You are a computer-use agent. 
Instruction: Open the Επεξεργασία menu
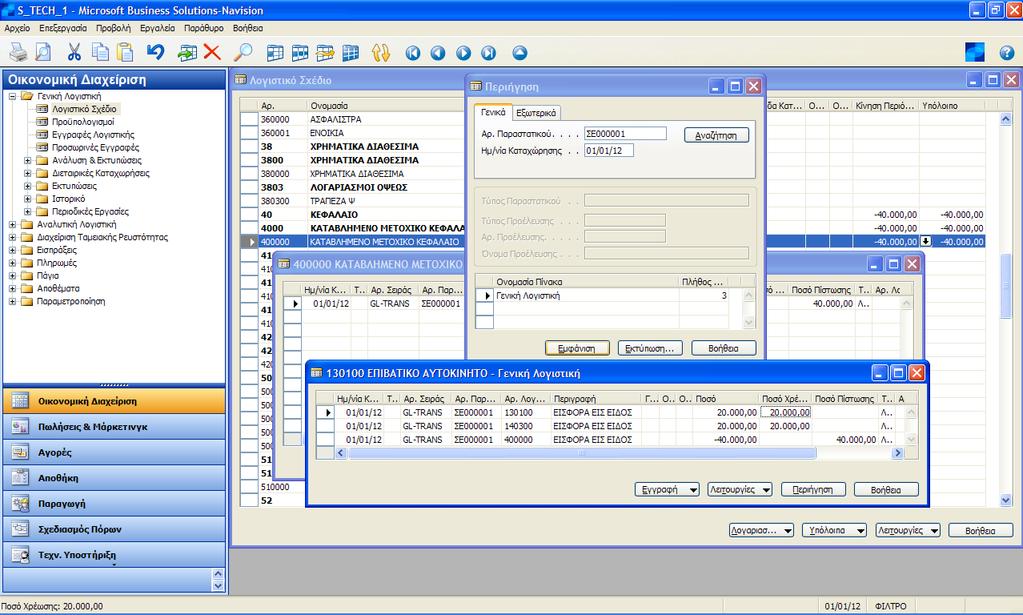pyautogui.click(x=63, y=29)
